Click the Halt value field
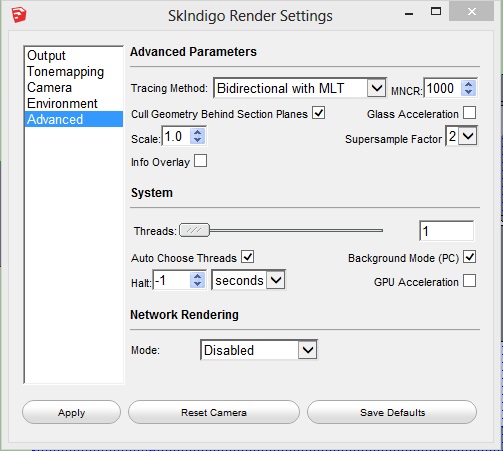The width and height of the screenshot is (503, 451). point(171,280)
